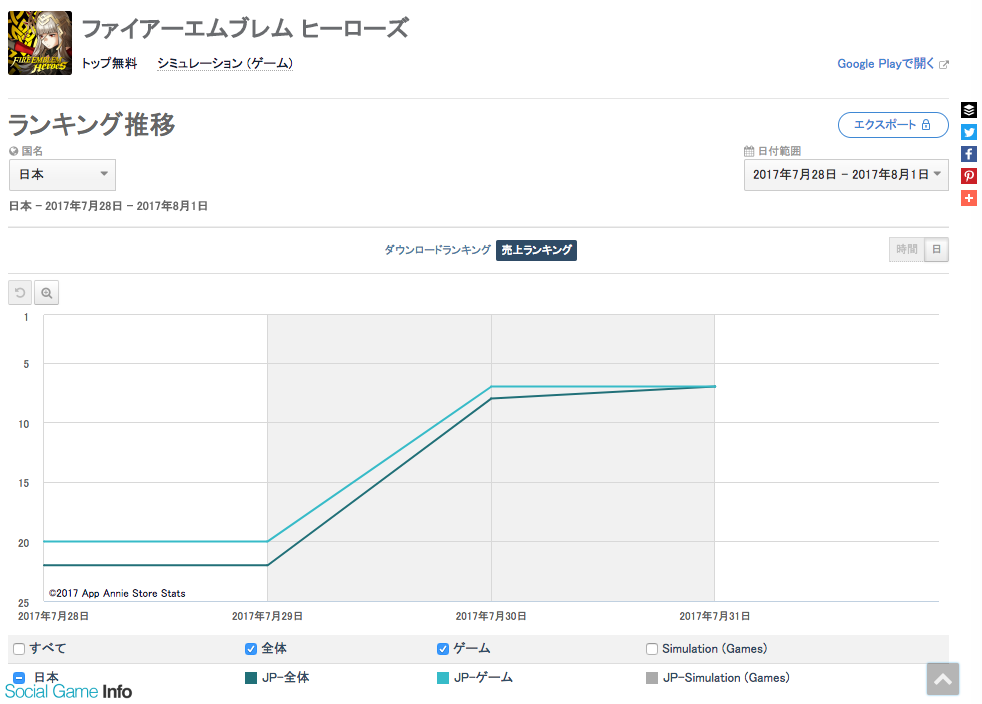
Task: Select the 売上ランキング tab
Action: [537, 250]
